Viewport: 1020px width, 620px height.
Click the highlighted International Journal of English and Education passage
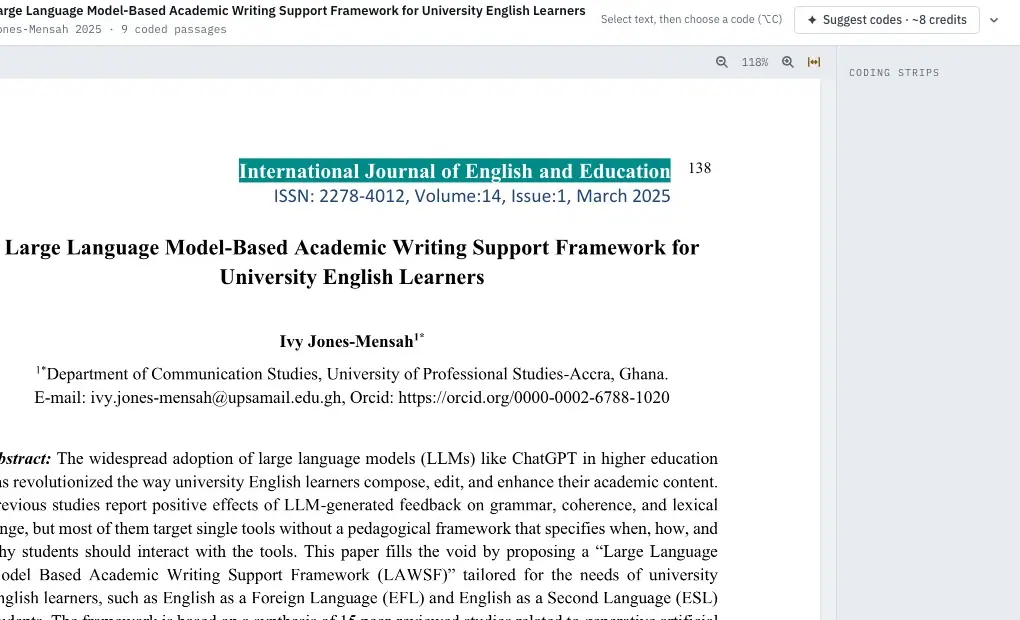[454, 170]
